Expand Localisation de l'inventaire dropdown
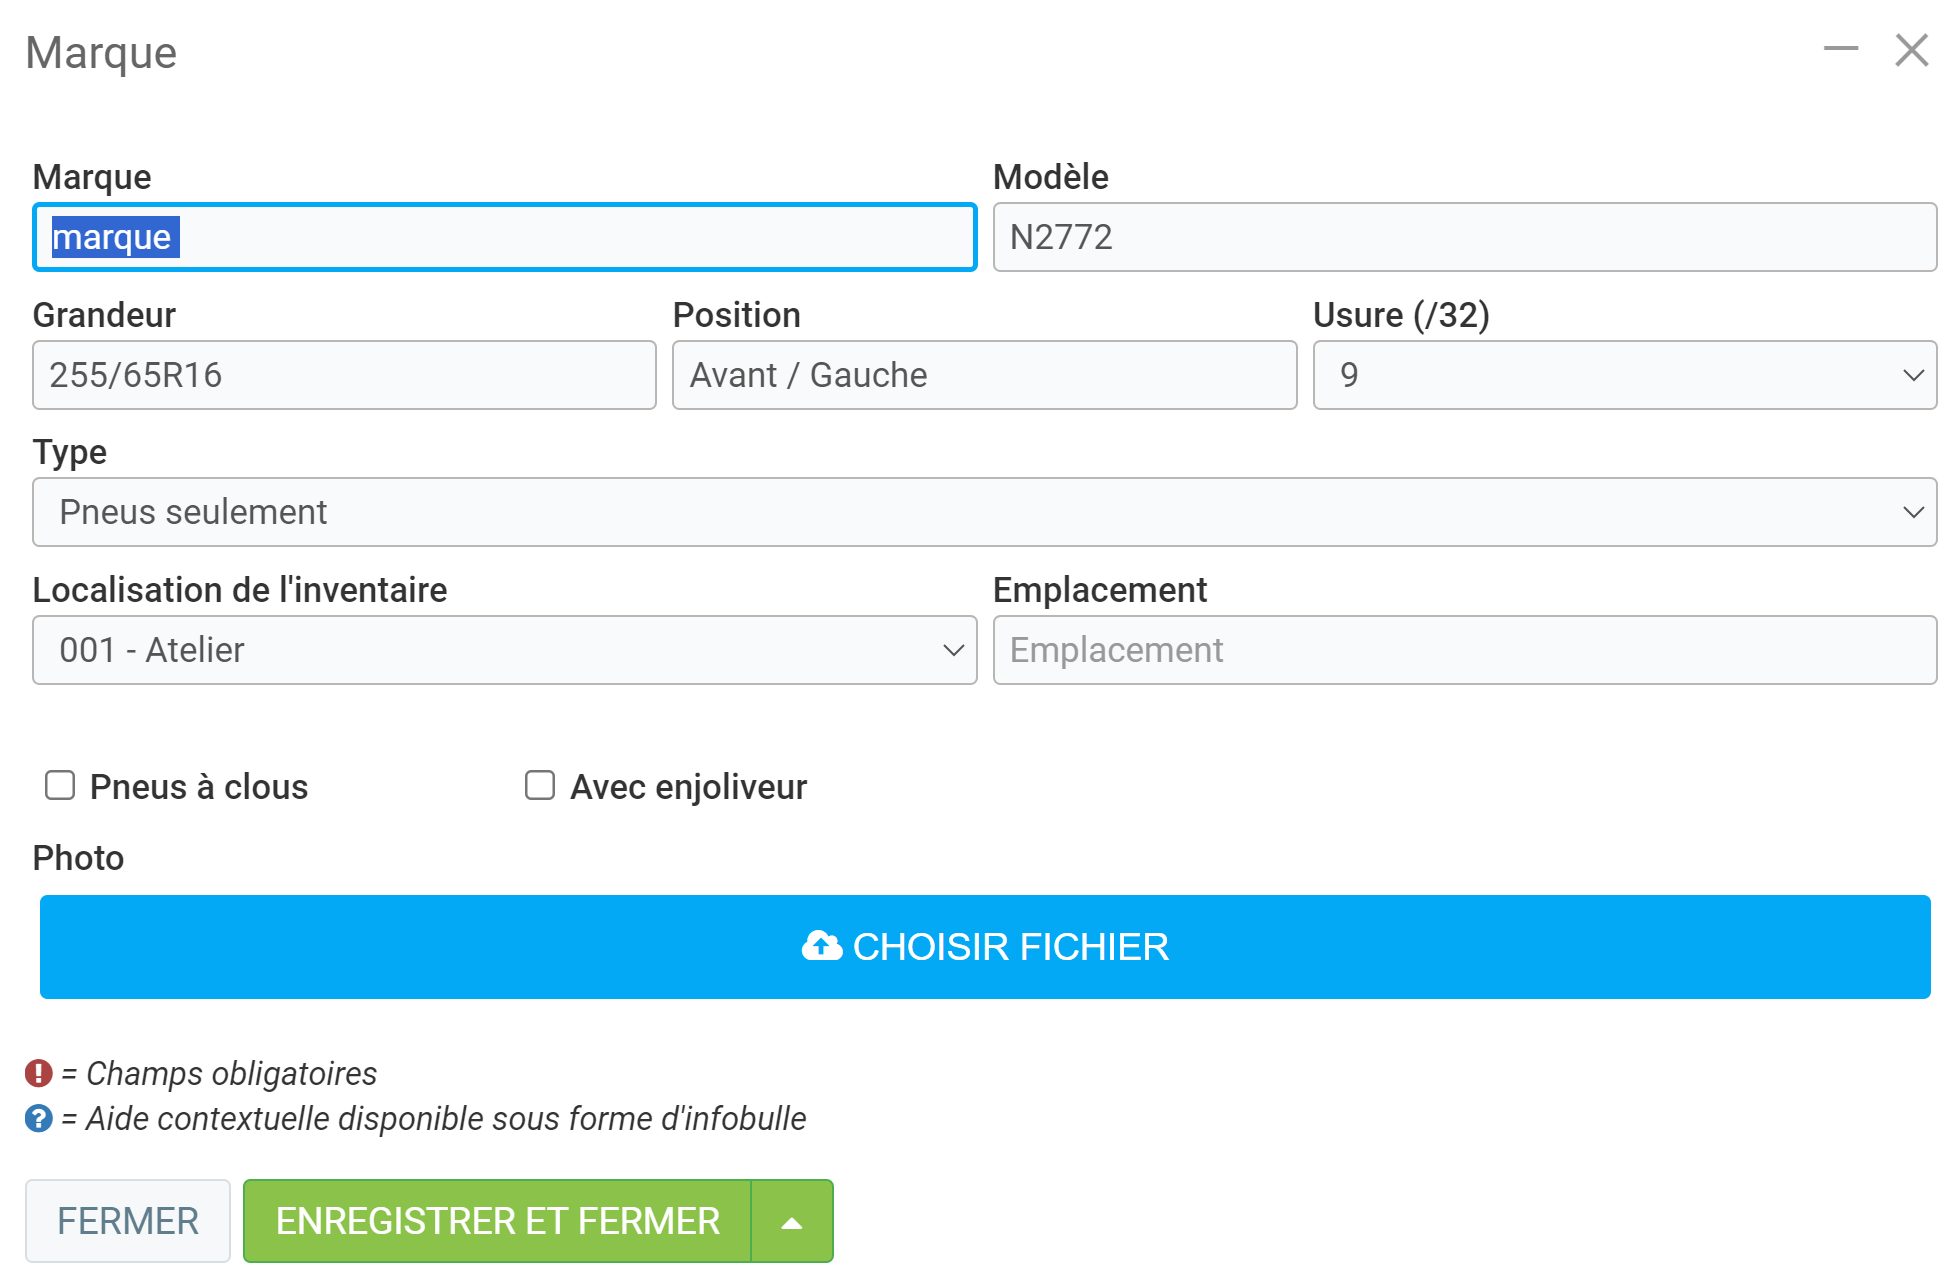1959x1285 pixels. point(504,650)
